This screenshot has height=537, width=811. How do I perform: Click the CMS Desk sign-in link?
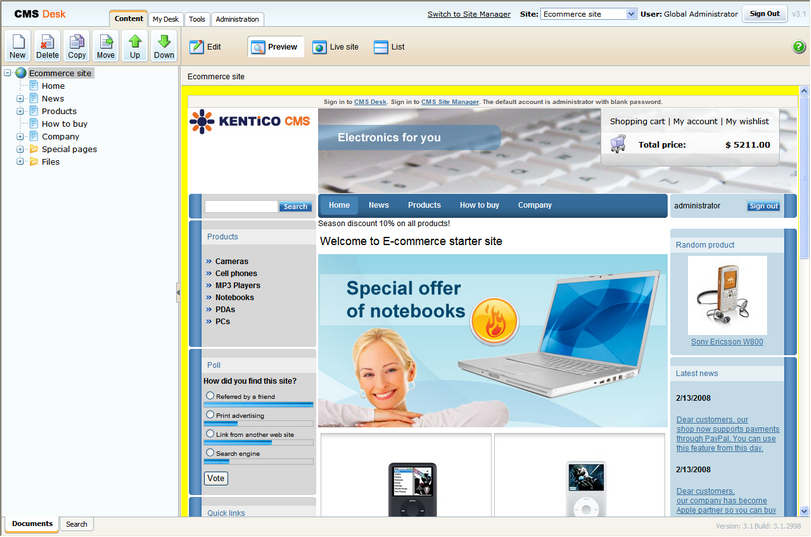(370, 102)
